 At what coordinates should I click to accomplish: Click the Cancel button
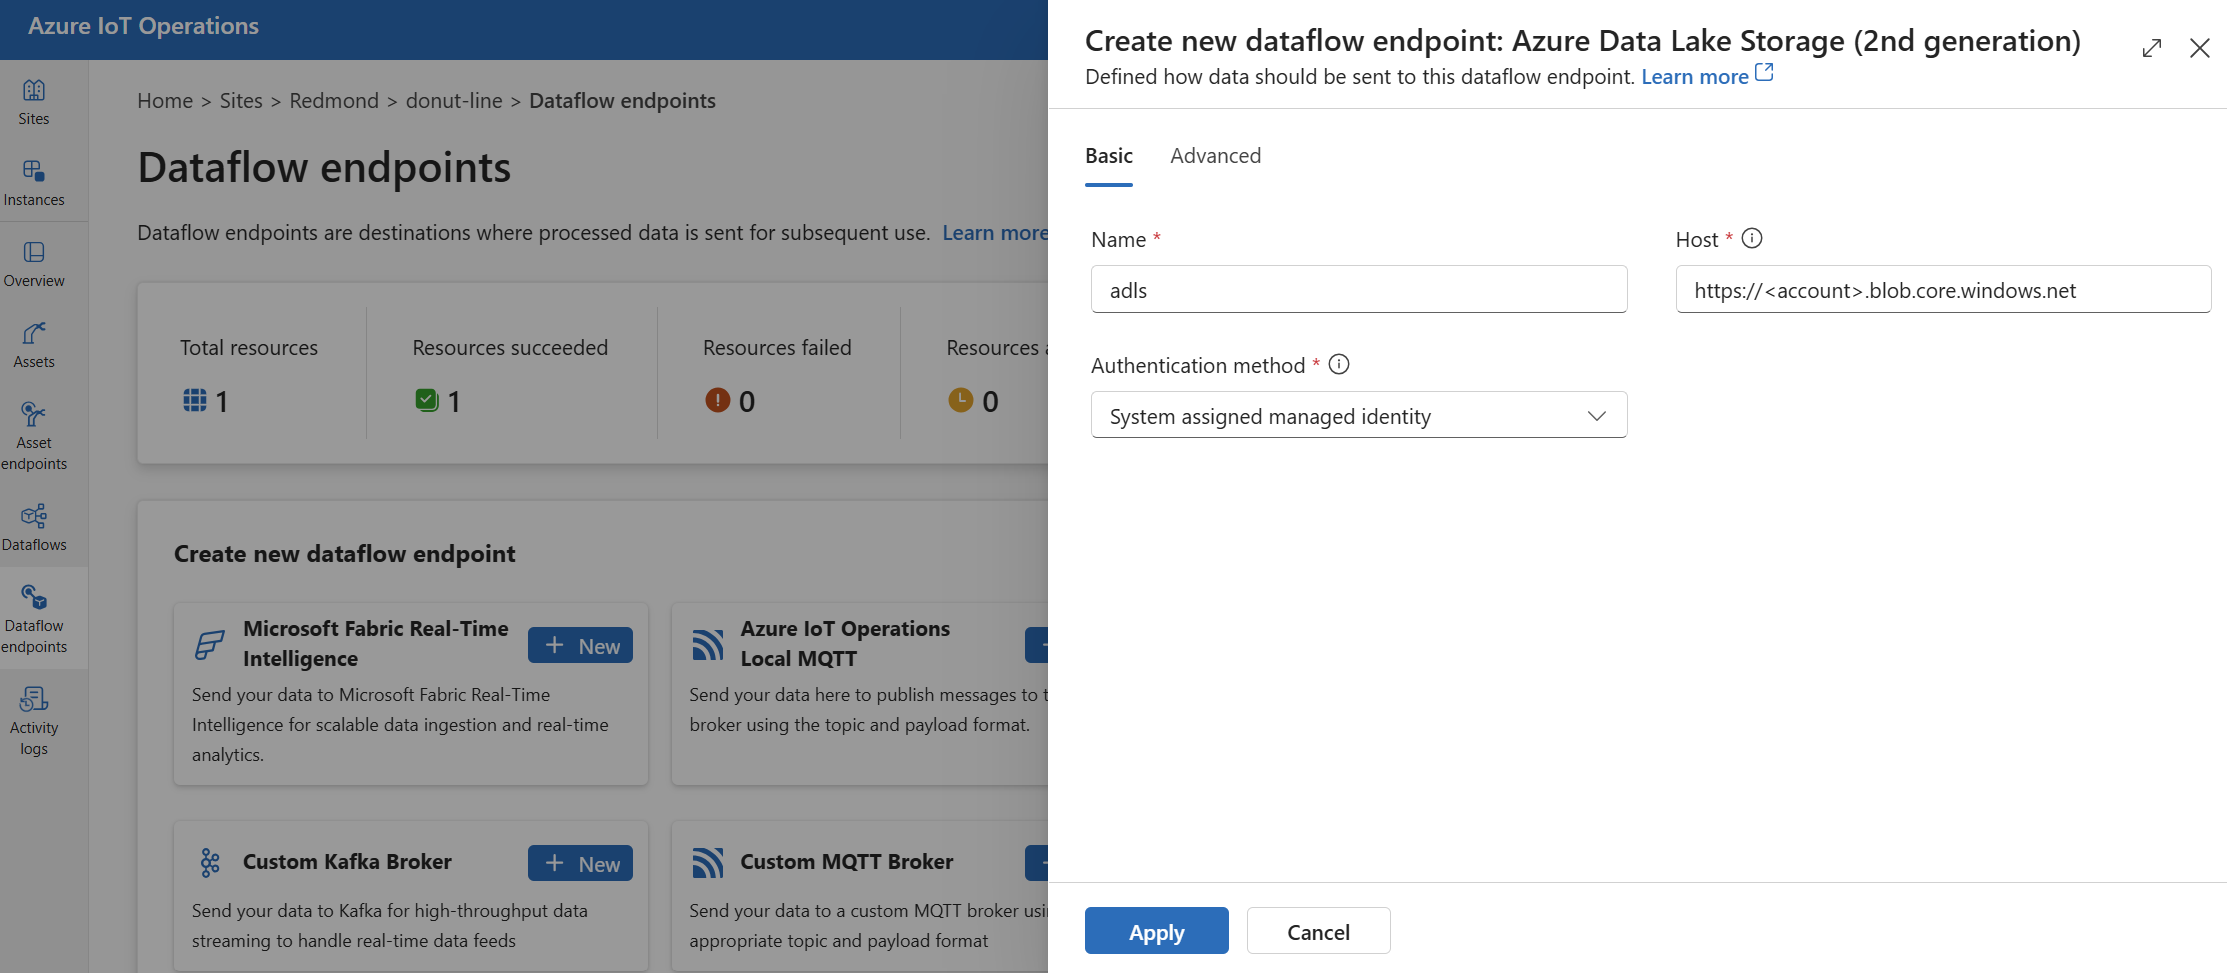pyautogui.click(x=1318, y=931)
